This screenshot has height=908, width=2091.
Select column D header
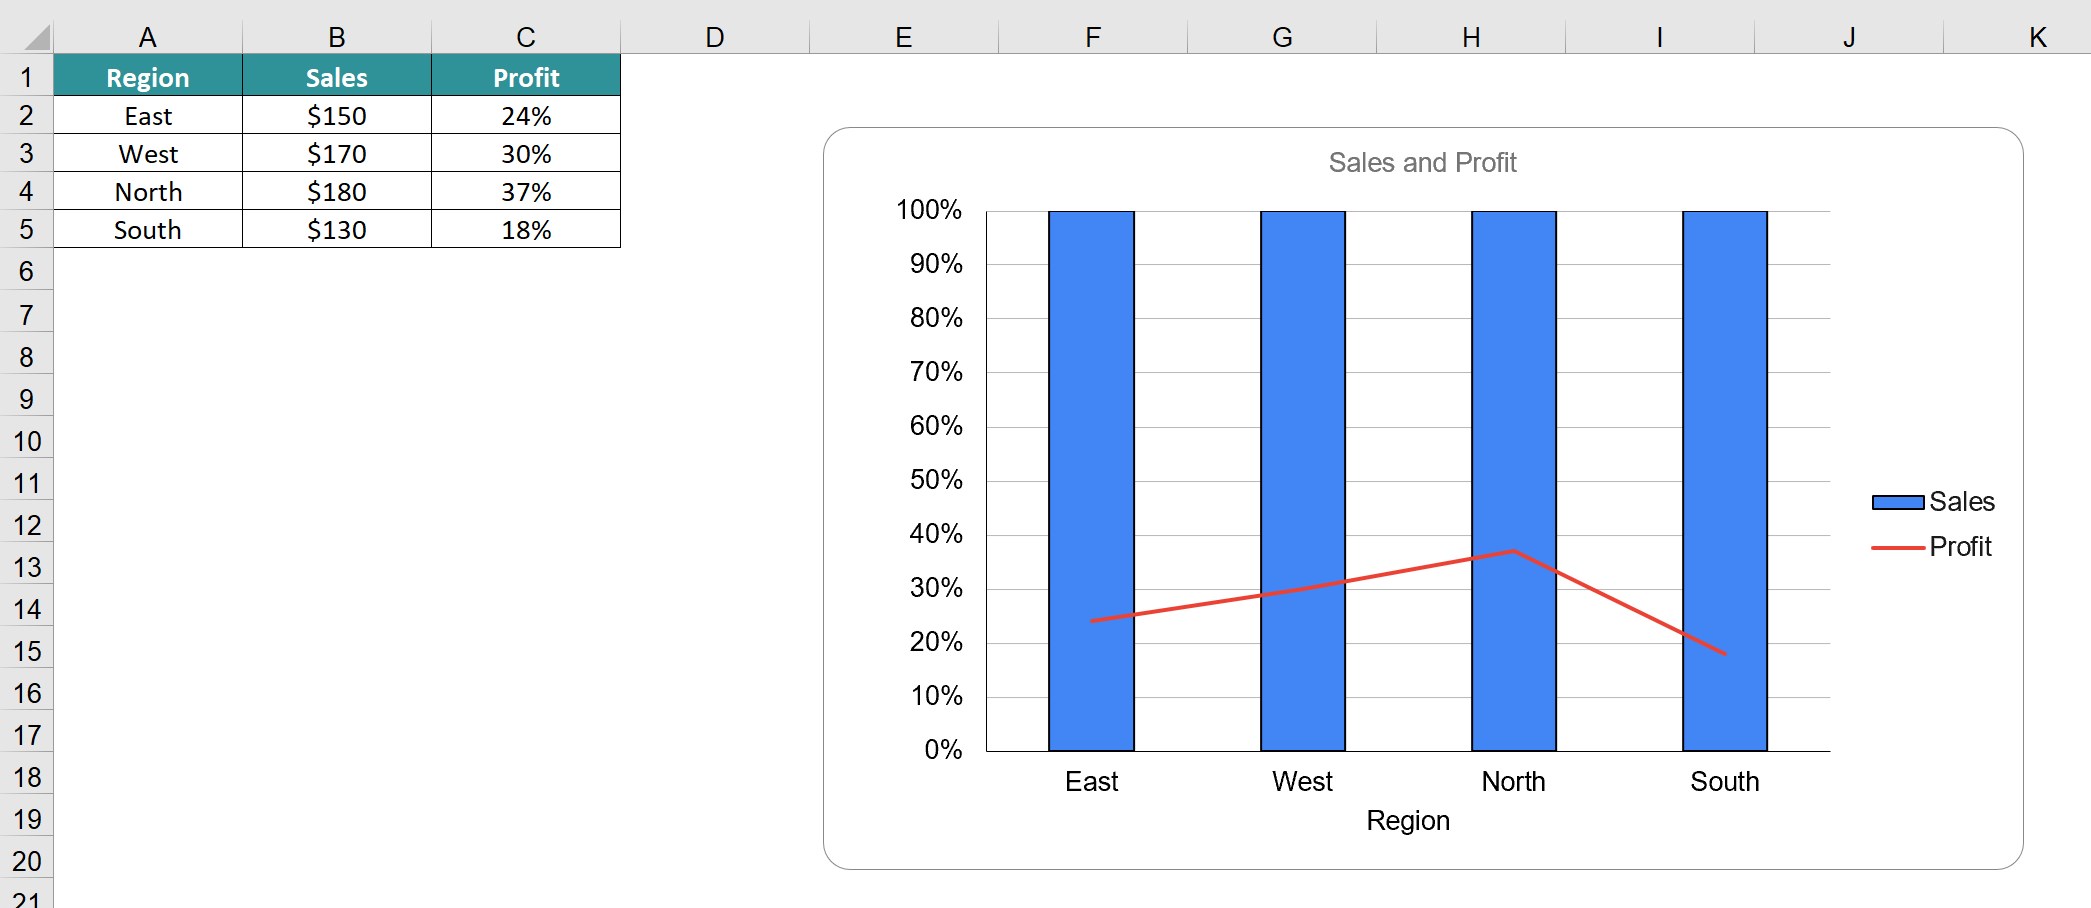pos(715,38)
